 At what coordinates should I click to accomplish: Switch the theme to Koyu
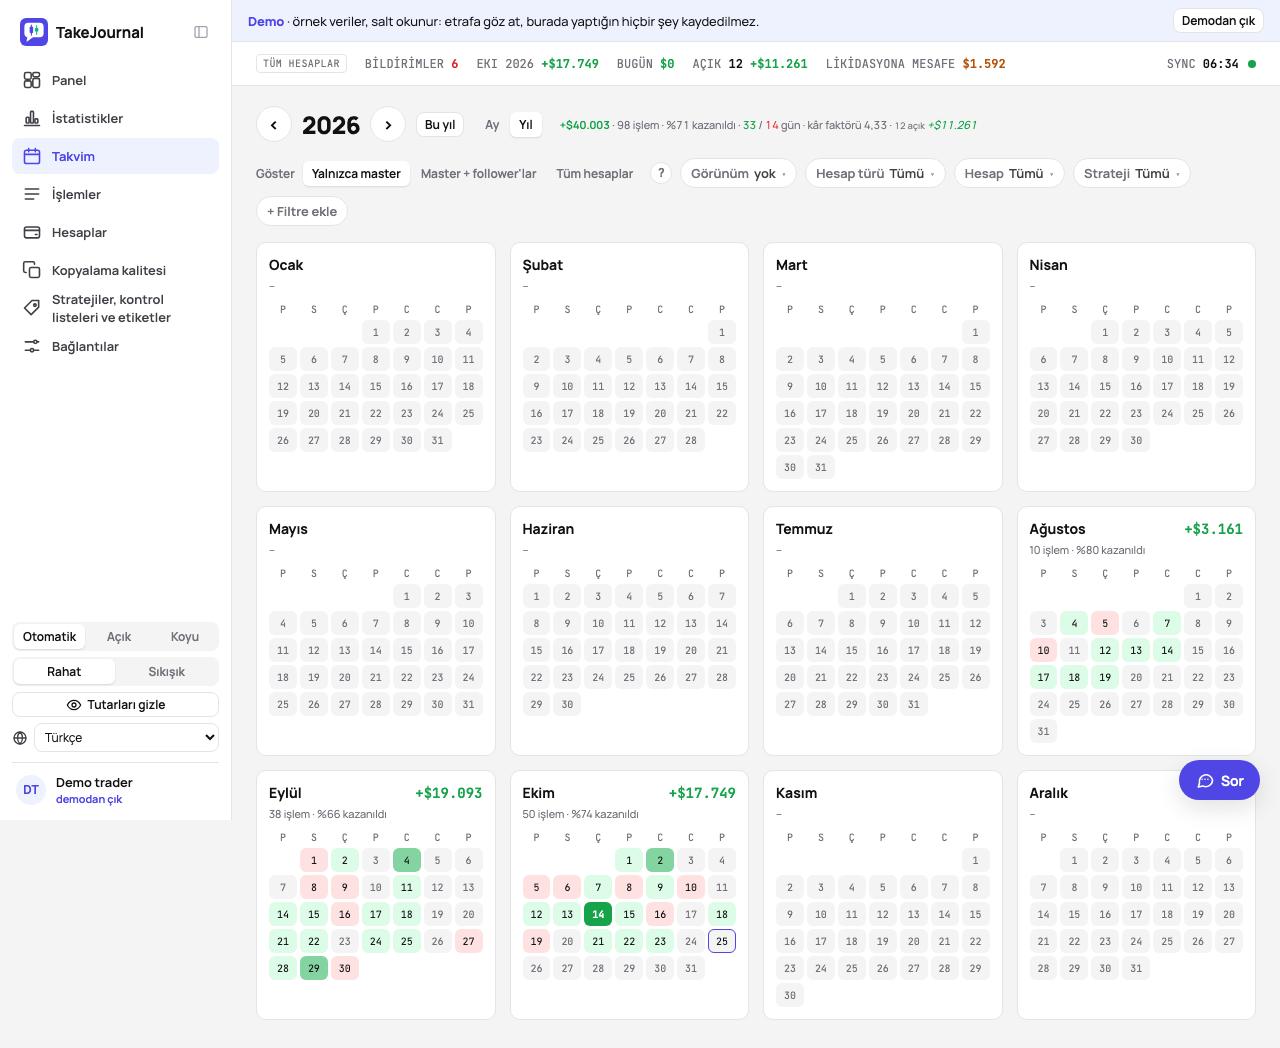(184, 637)
